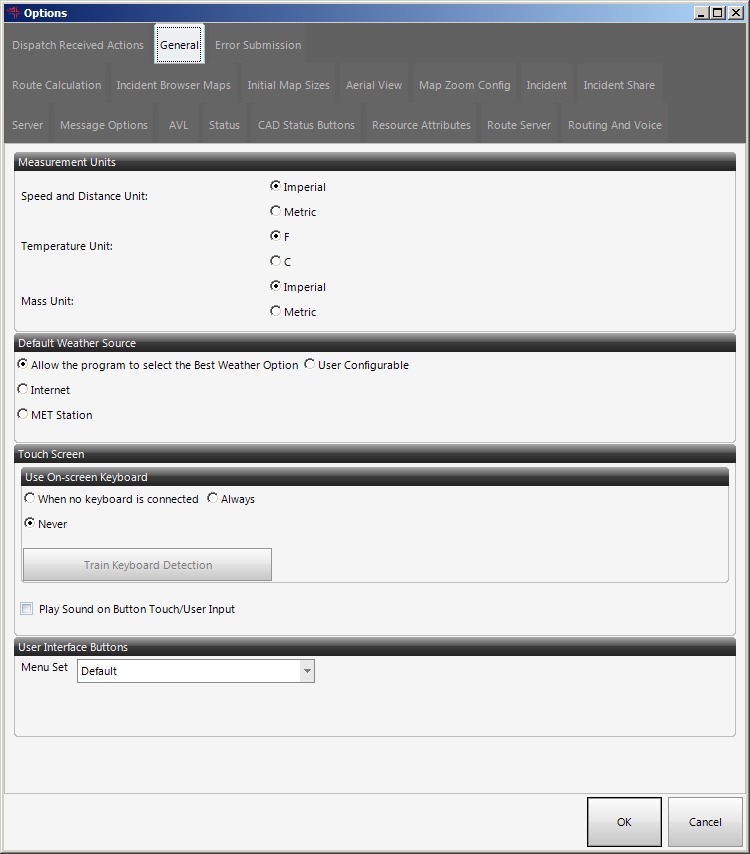Click Cancel to discard changes
This screenshot has width=750, height=854.
pyautogui.click(x=705, y=822)
